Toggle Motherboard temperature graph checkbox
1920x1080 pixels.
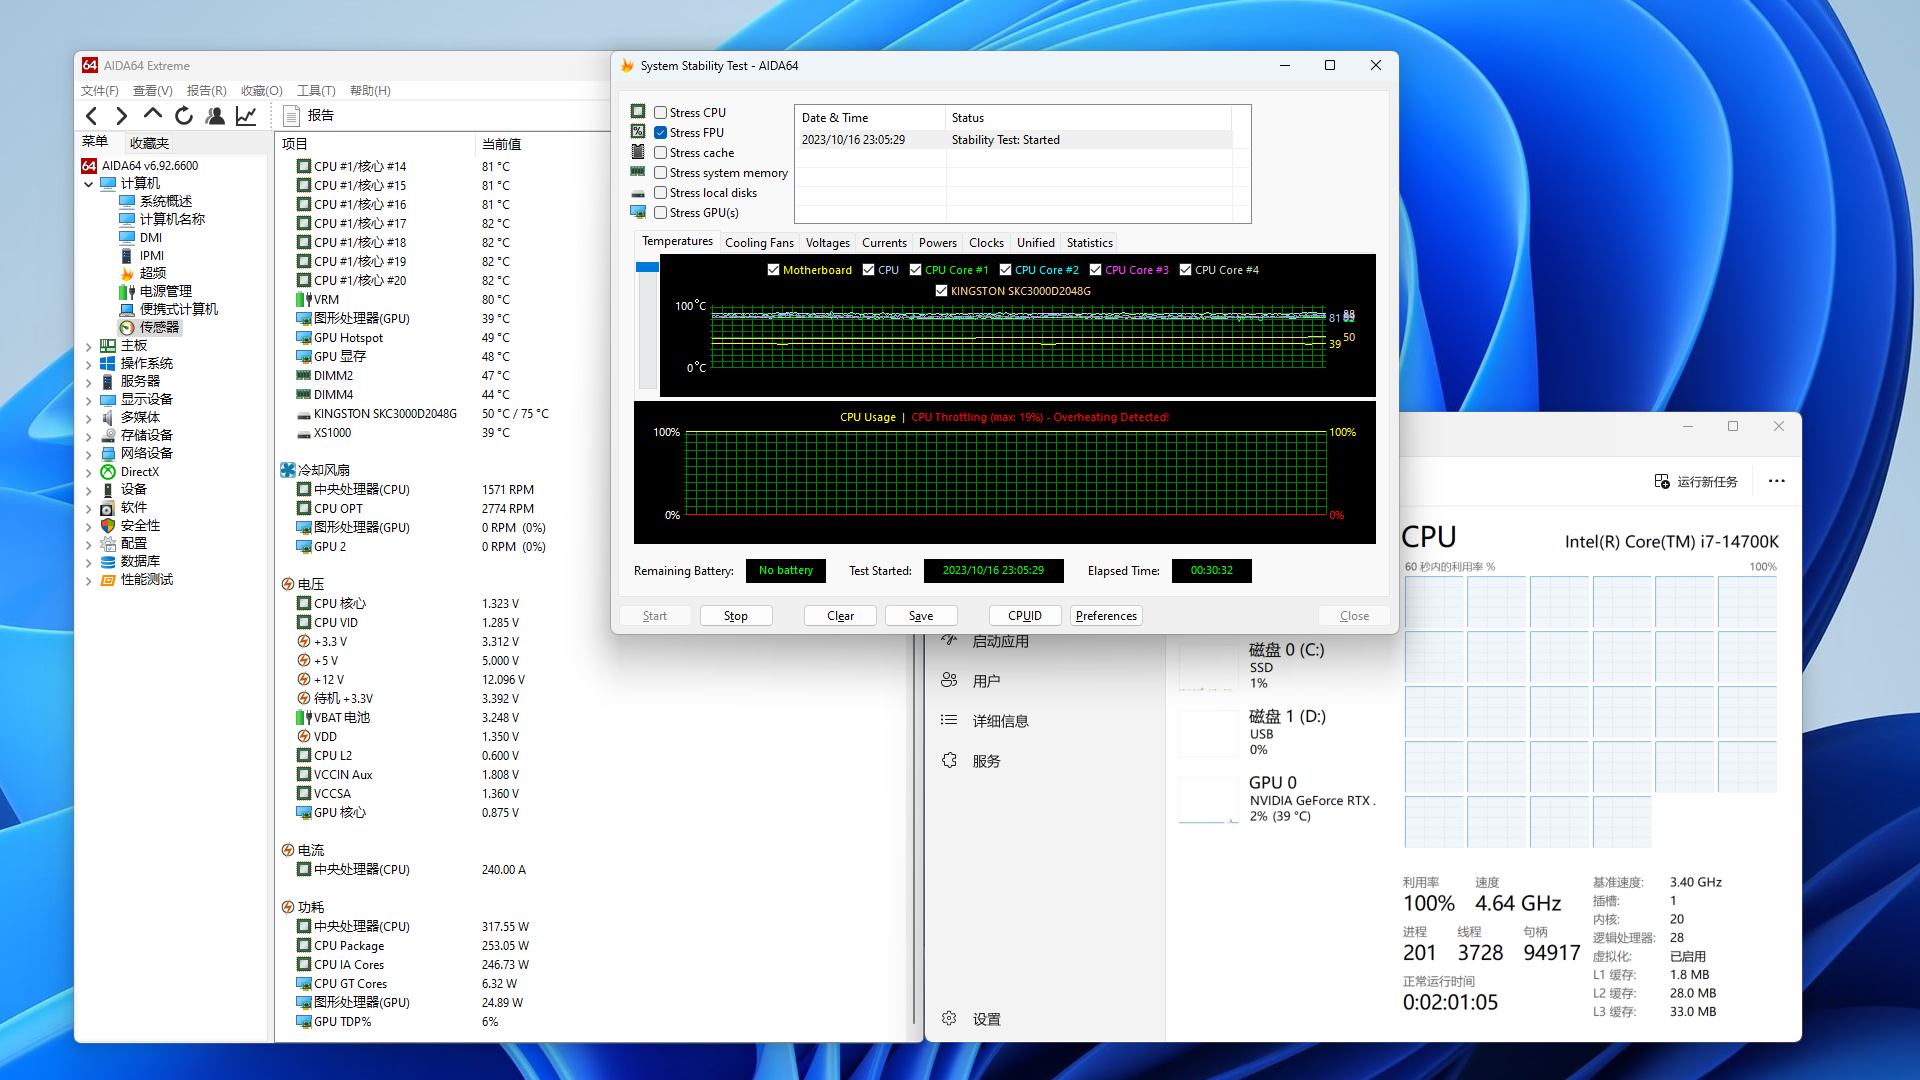point(774,270)
